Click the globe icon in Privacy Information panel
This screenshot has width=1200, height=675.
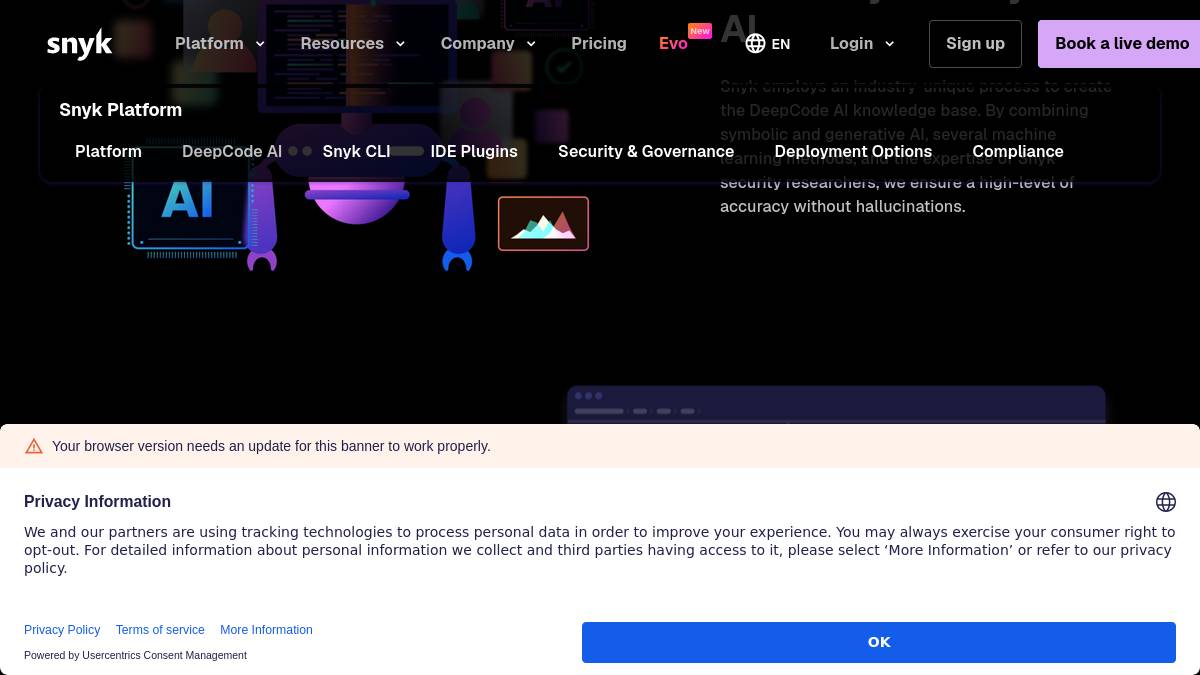pos(1165,502)
